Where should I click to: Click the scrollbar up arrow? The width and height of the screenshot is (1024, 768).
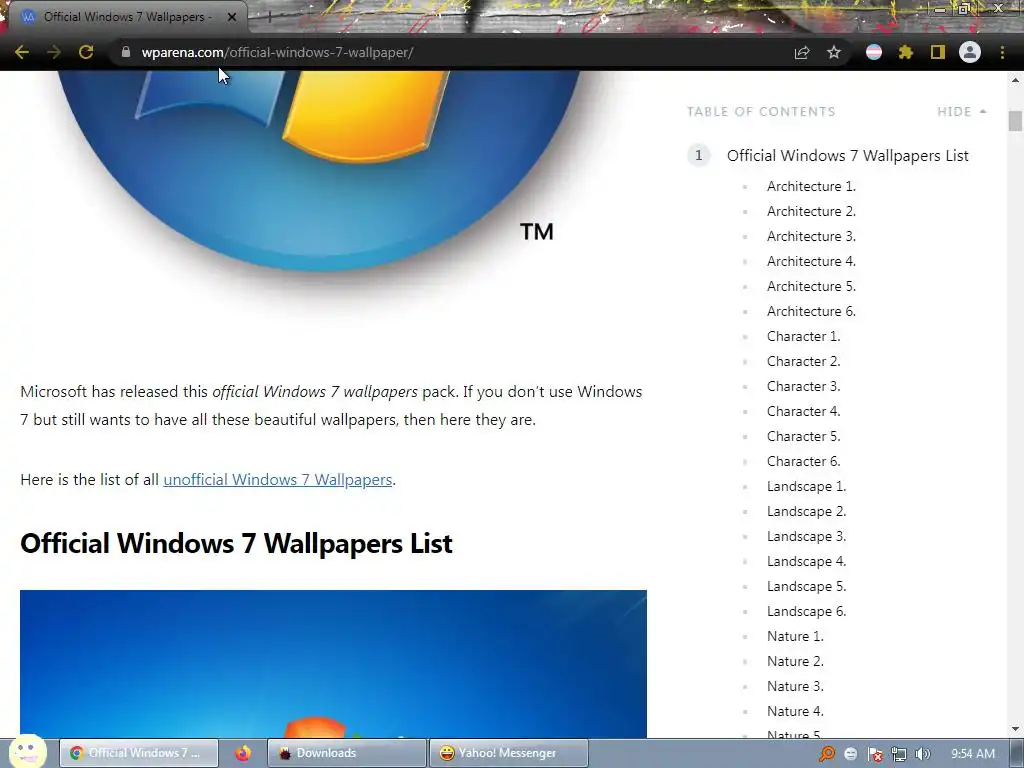(x=1015, y=80)
